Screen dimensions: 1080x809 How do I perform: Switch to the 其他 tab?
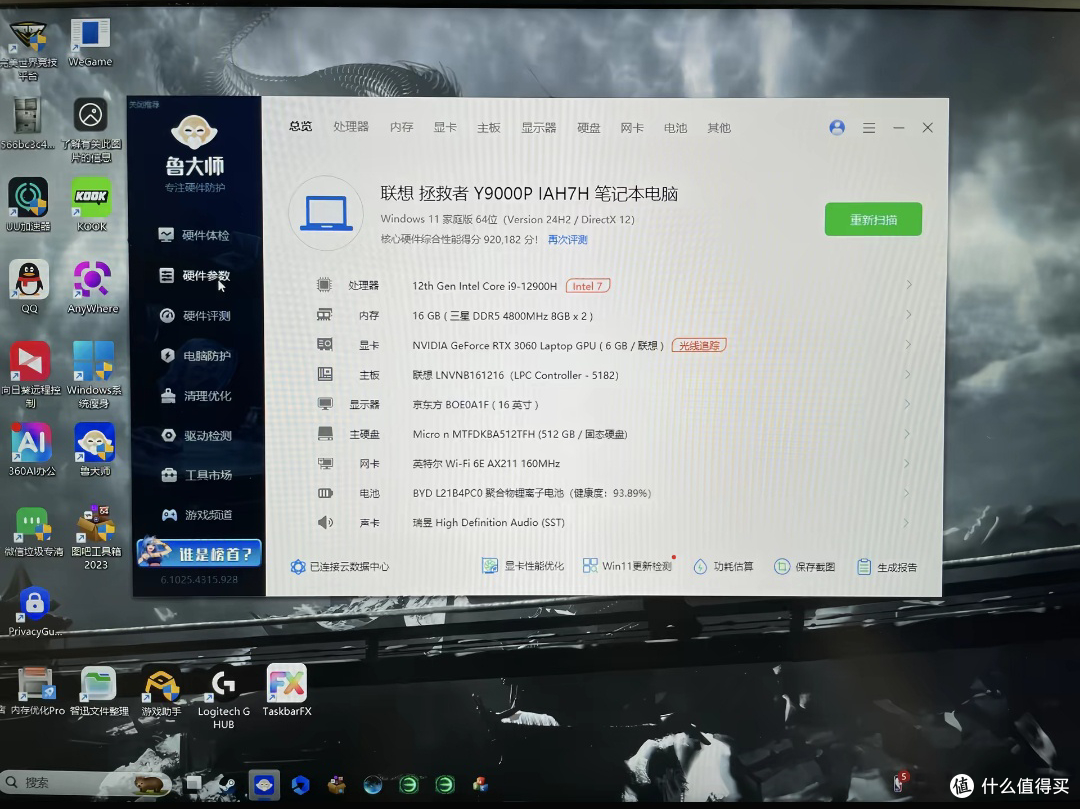click(x=718, y=127)
